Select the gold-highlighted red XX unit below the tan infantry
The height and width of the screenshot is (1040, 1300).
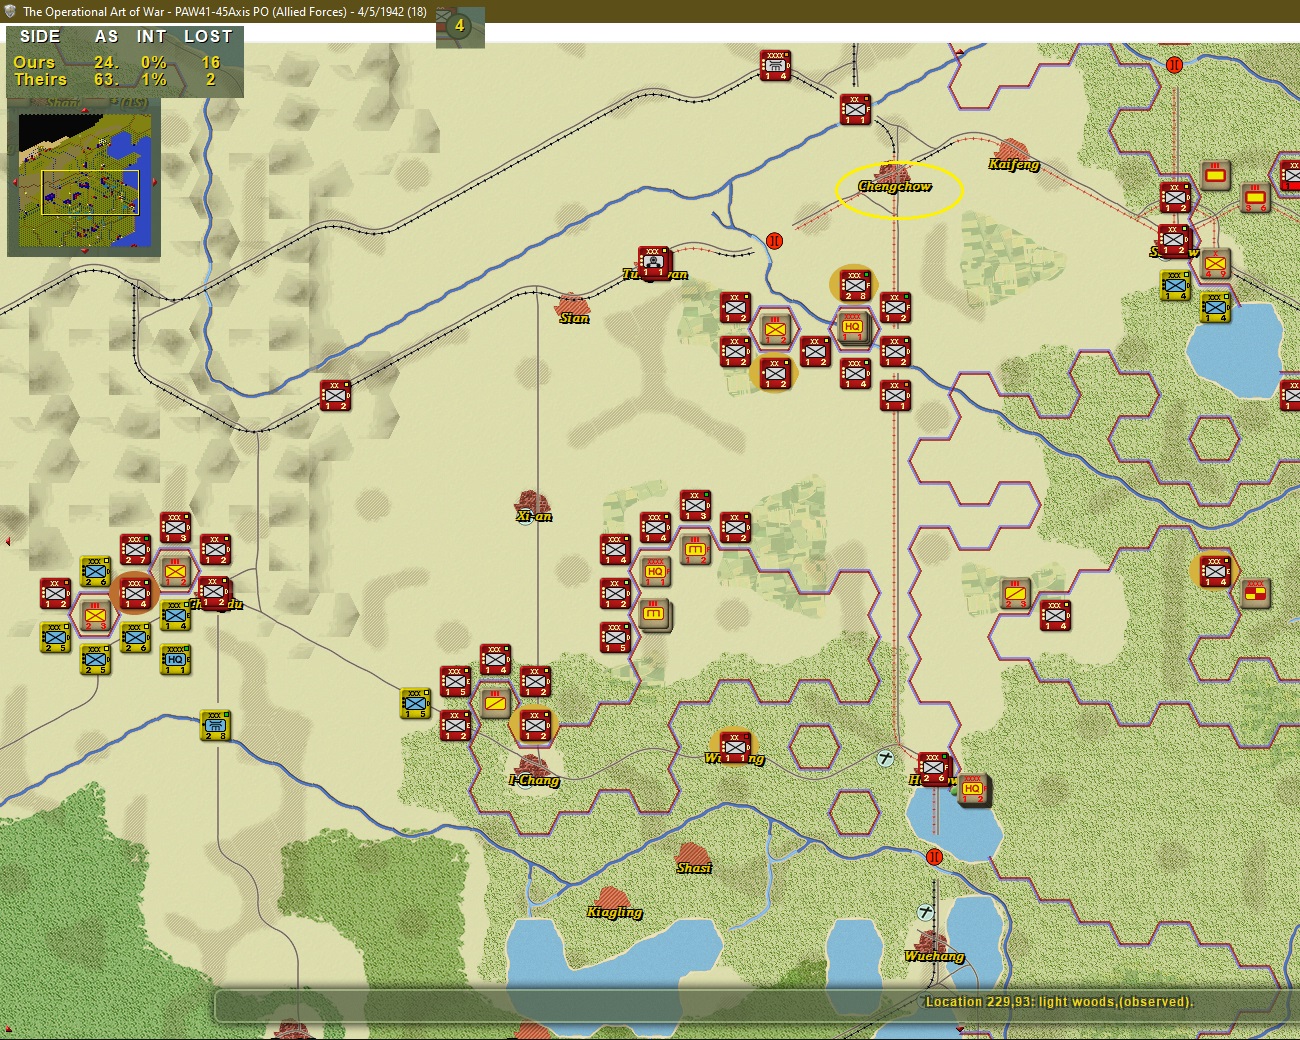pos(775,373)
